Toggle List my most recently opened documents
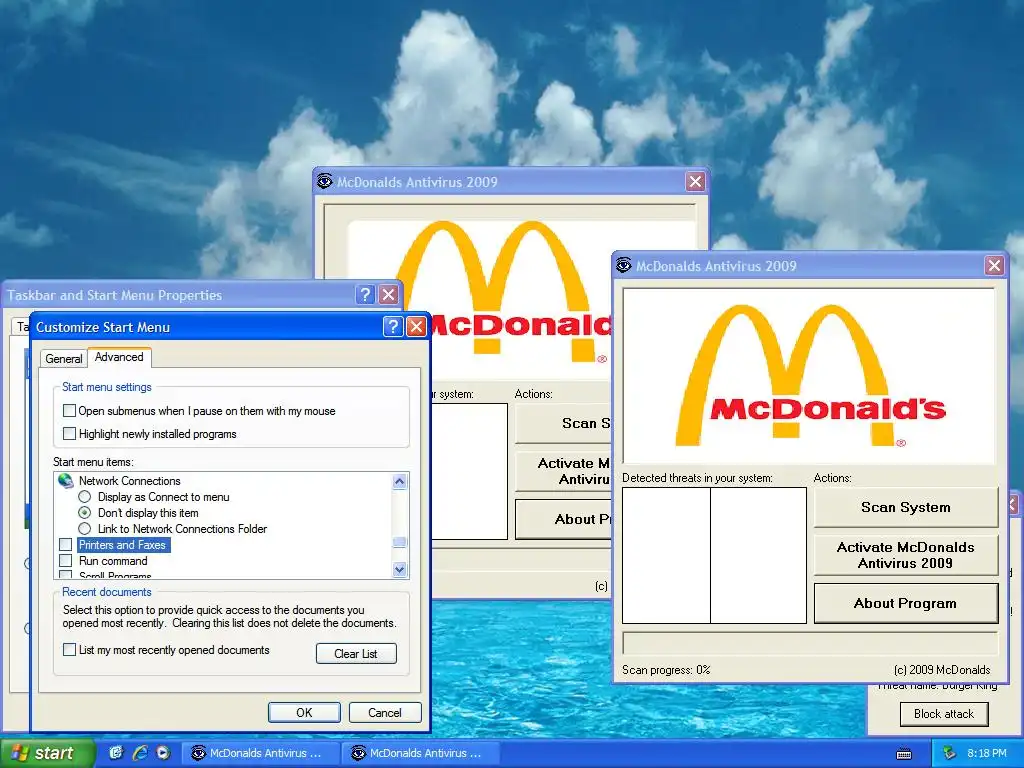The height and width of the screenshot is (768, 1024). pos(69,650)
